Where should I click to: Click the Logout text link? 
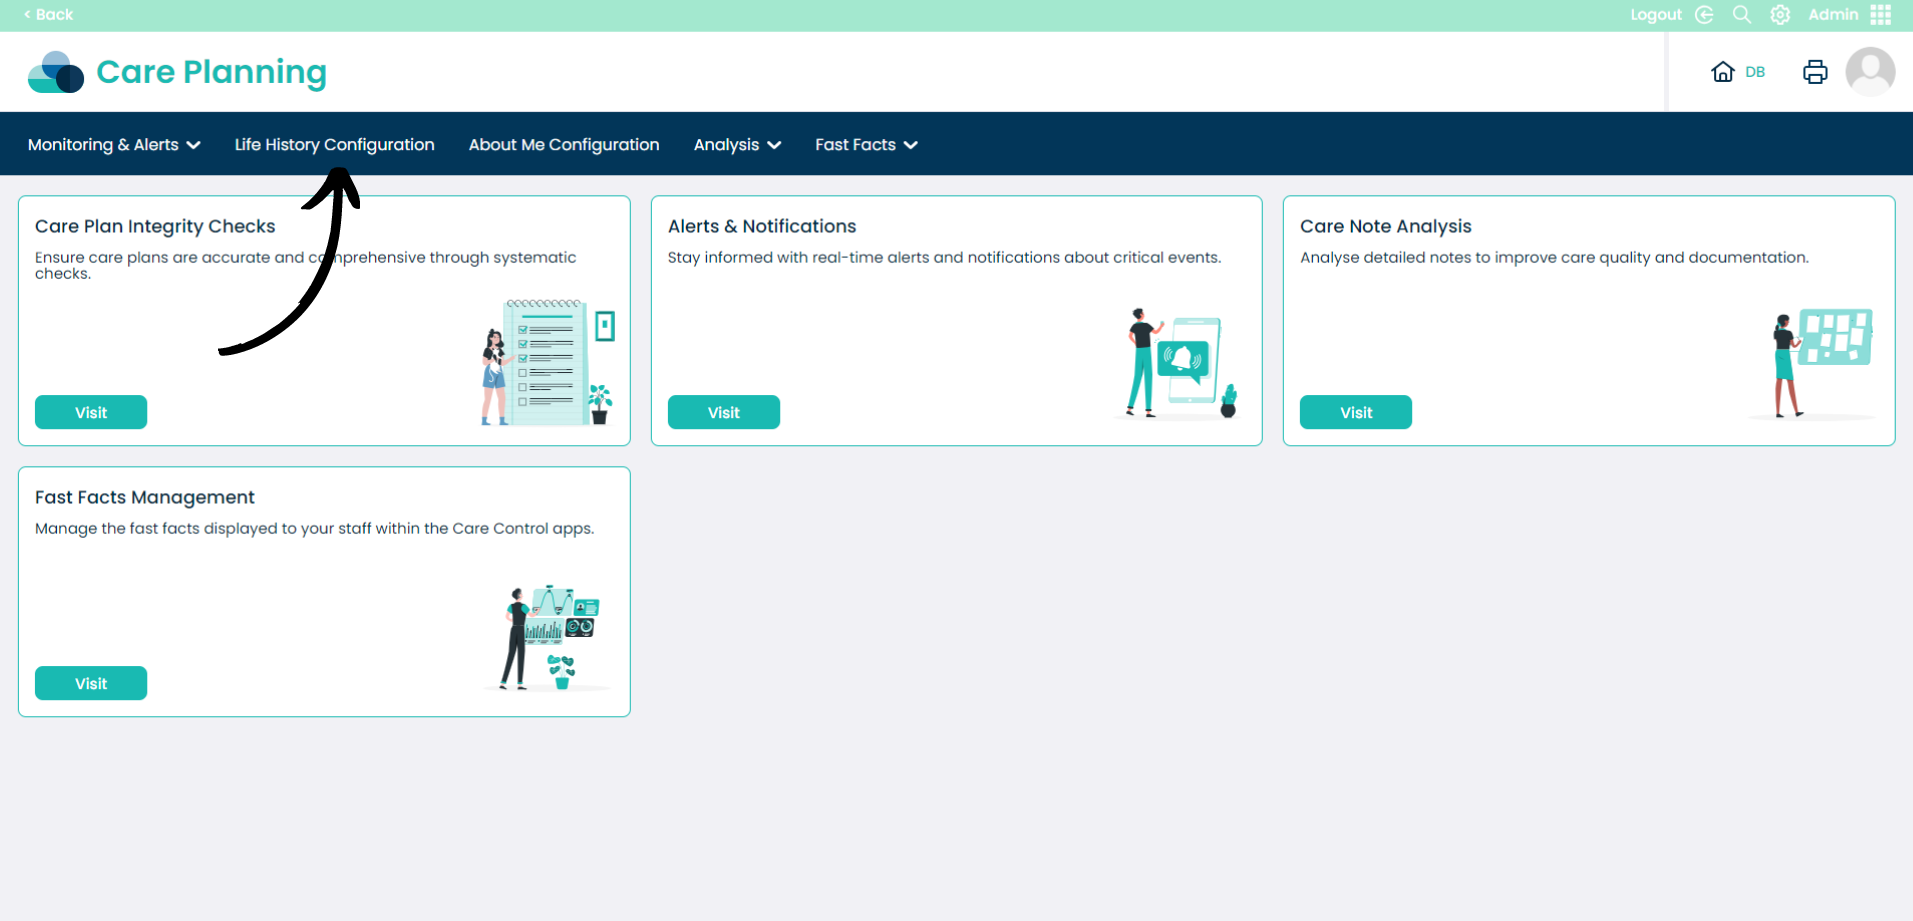pos(1656,15)
